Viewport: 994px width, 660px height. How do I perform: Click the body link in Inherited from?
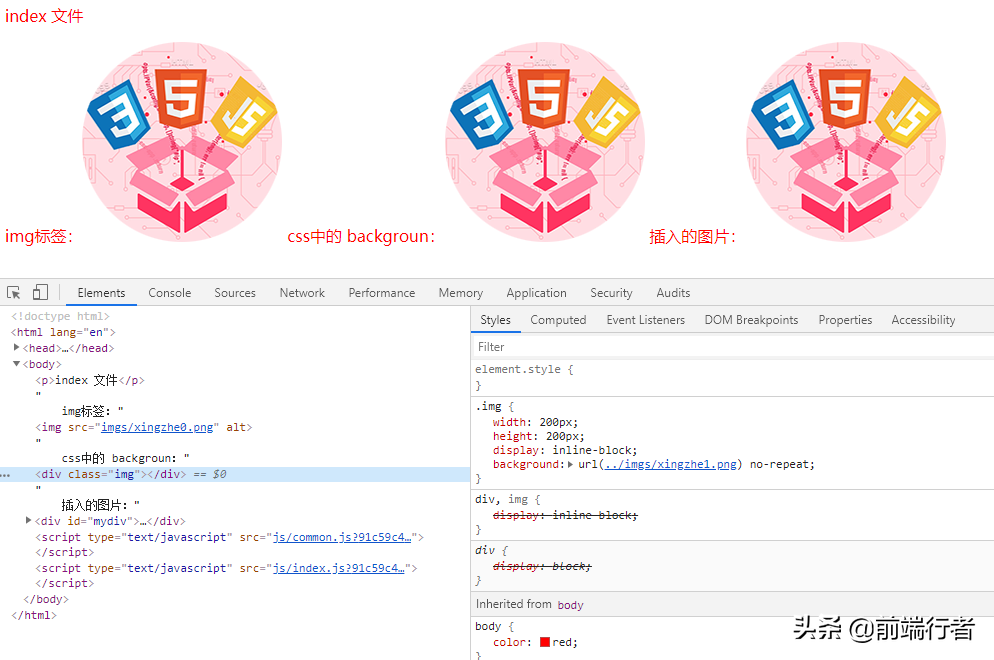(x=570, y=605)
